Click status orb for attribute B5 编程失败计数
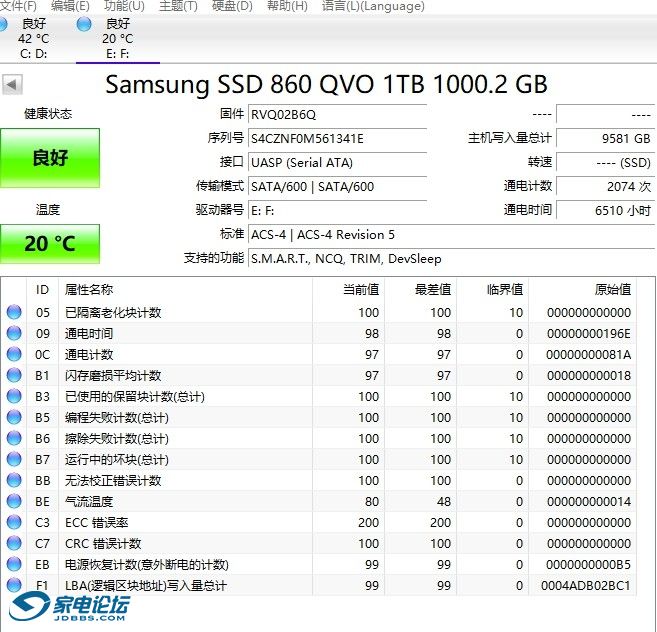 pyautogui.click(x=14, y=417)
